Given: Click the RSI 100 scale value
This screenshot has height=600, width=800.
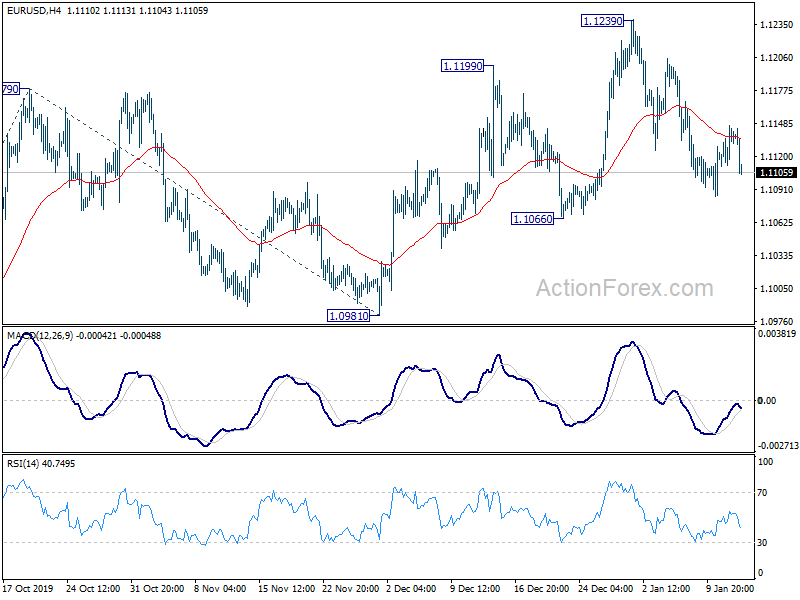Looking at the screenshot, I should click(x=766, y=462).
